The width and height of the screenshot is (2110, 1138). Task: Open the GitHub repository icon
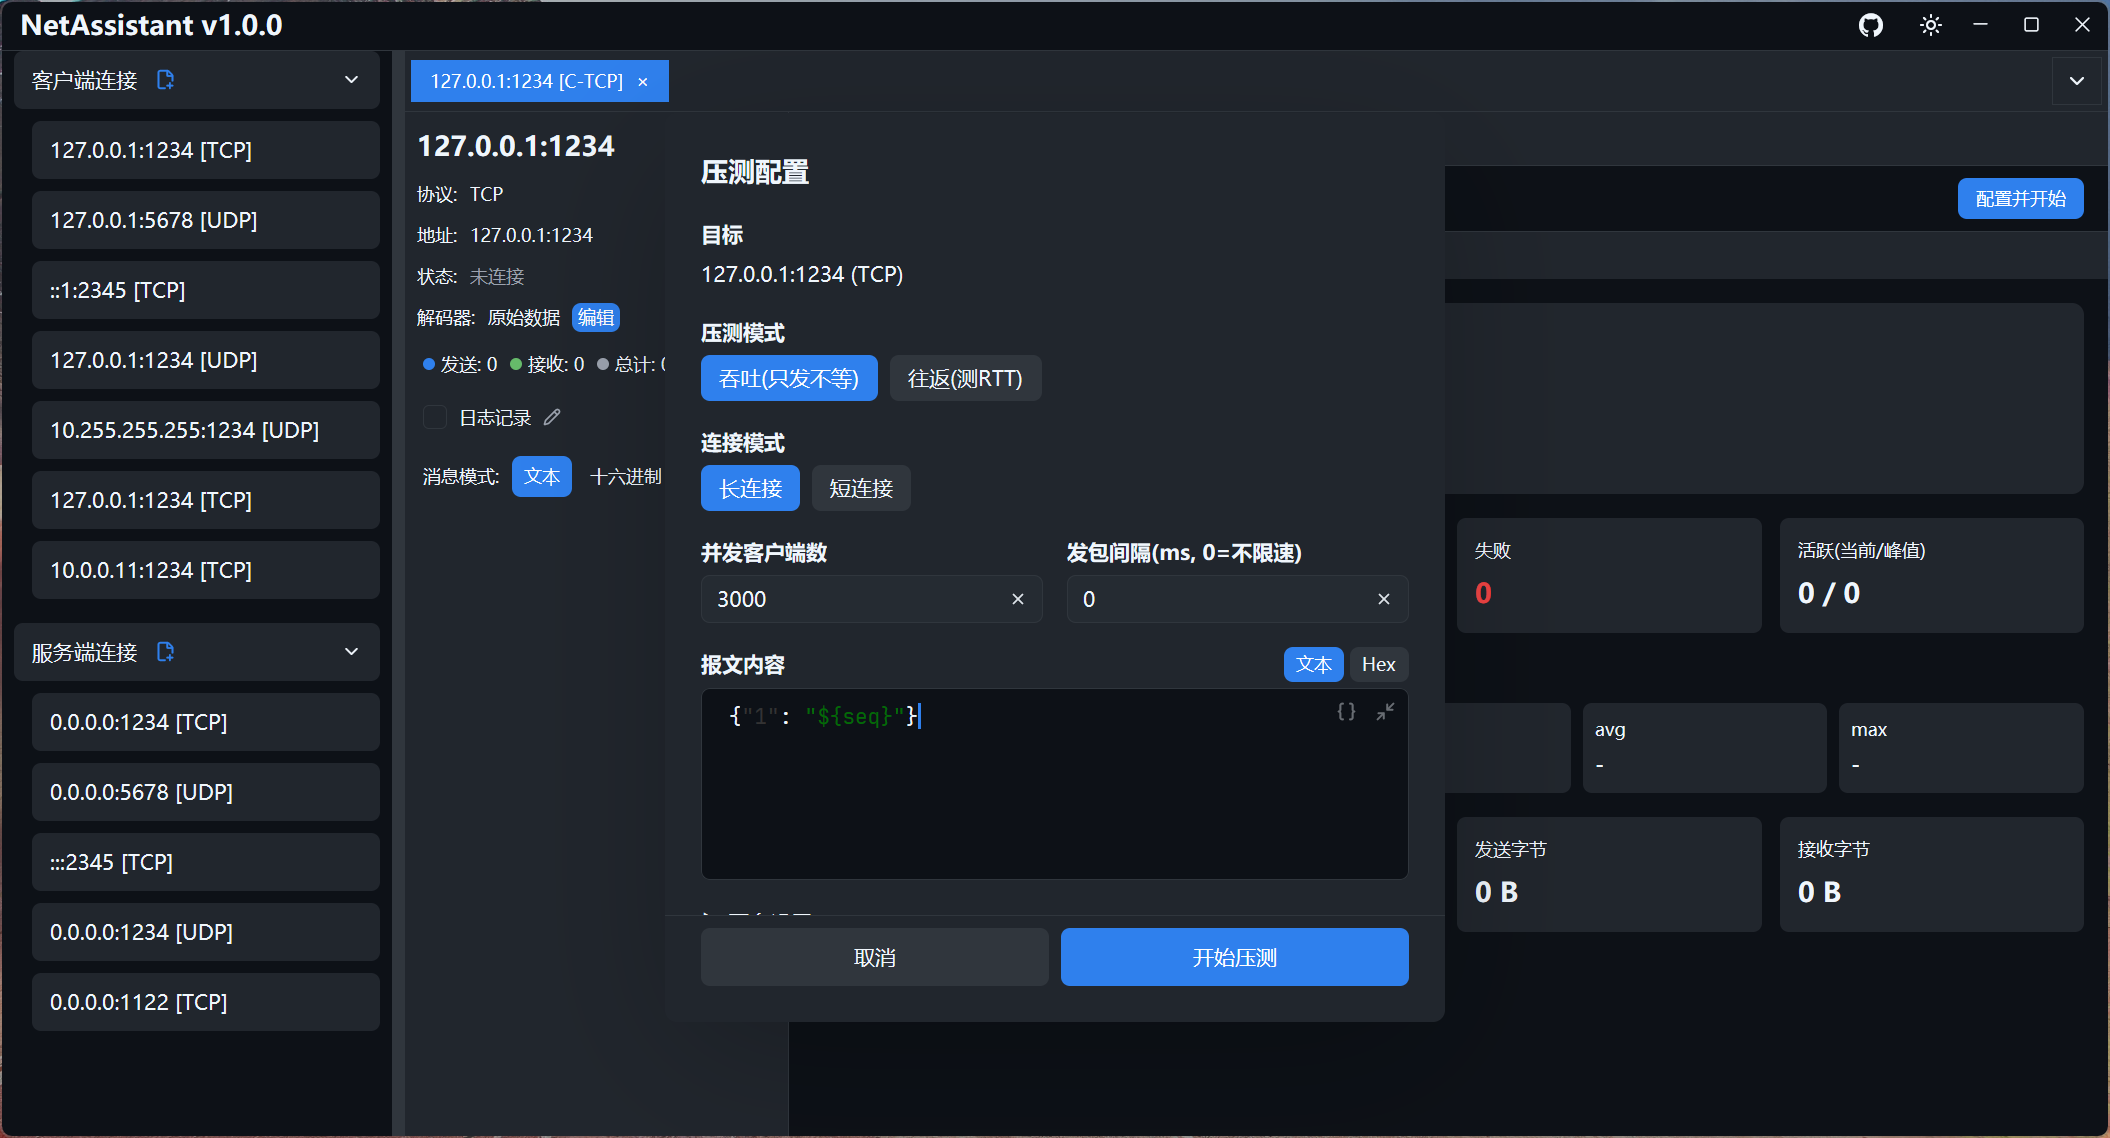point(1871,25)
